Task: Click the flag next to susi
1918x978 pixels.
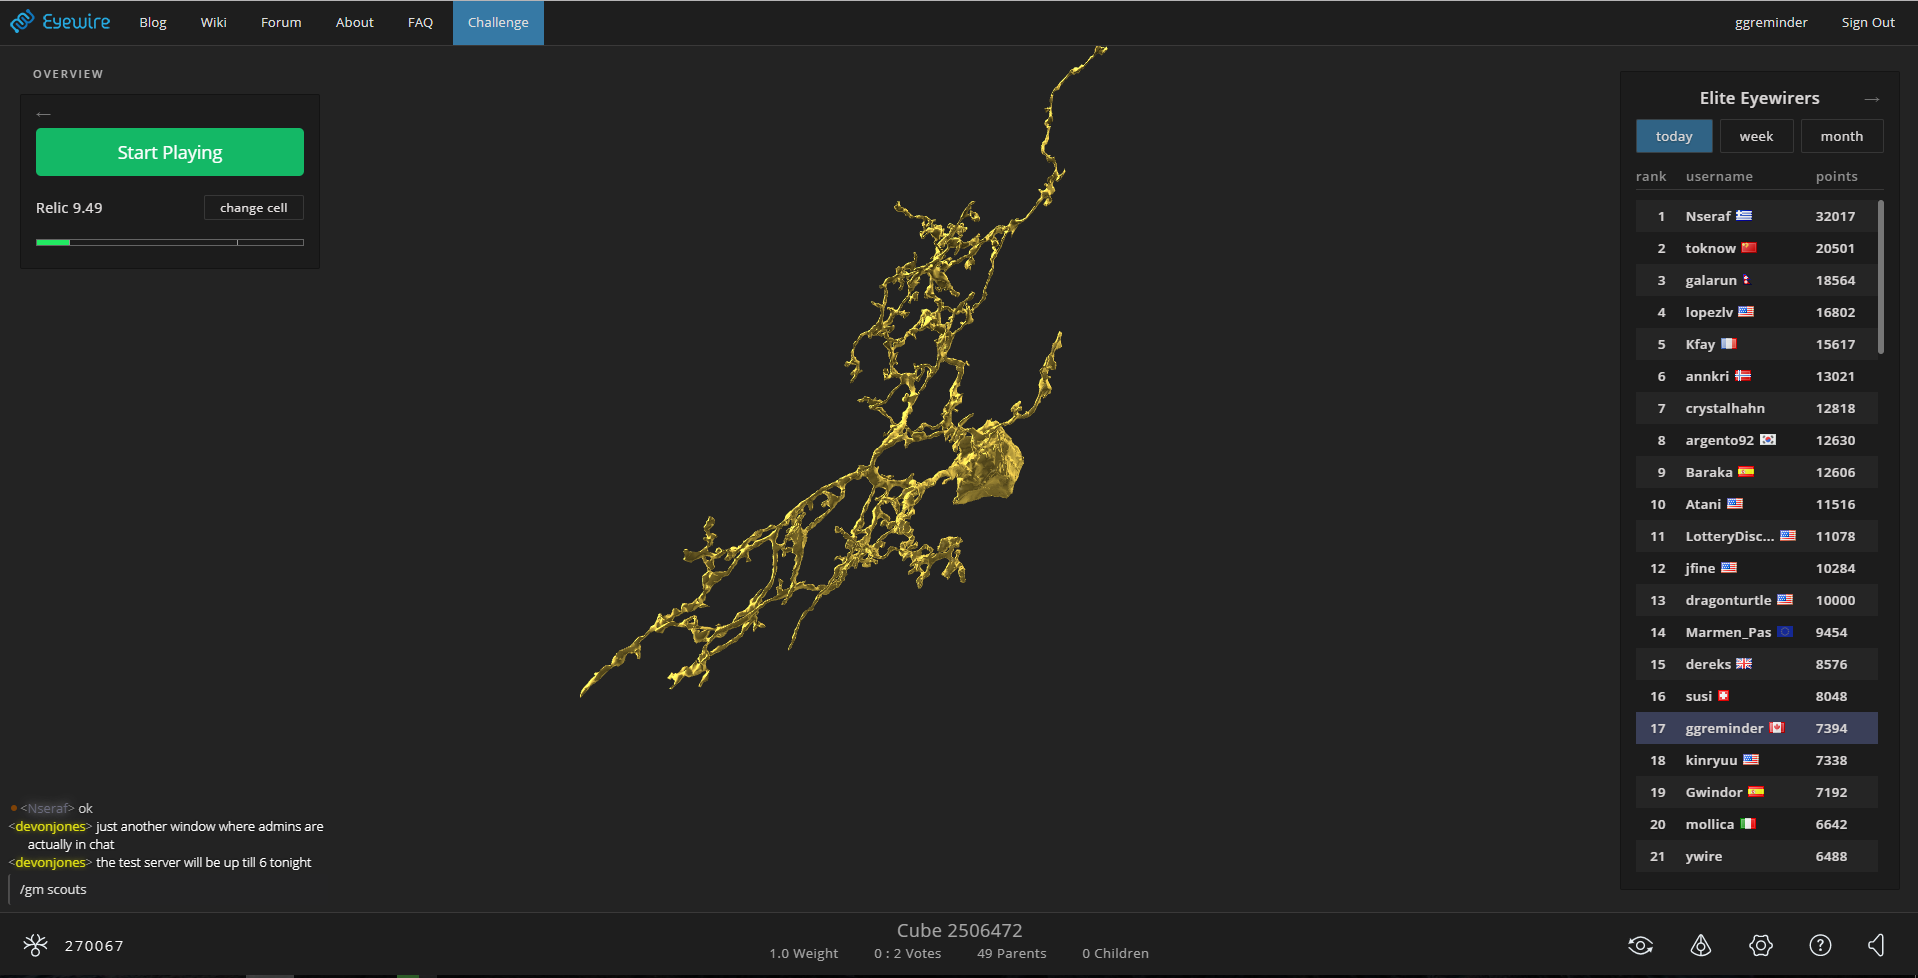Action: pyautogui.click(x=1724, y=696)
